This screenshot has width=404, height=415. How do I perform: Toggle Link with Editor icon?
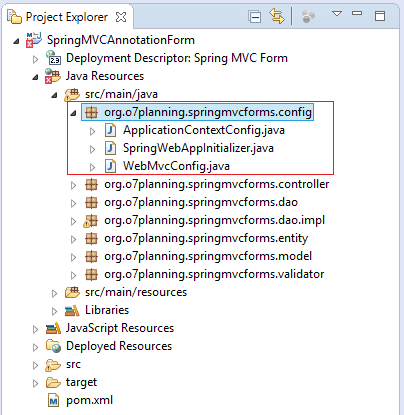(x=277, y=16)
